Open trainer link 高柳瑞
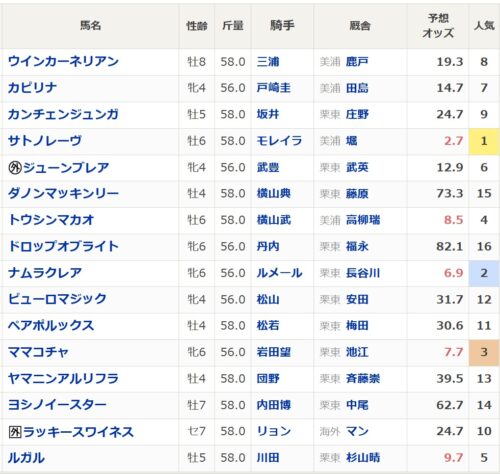 coord(363,220)
